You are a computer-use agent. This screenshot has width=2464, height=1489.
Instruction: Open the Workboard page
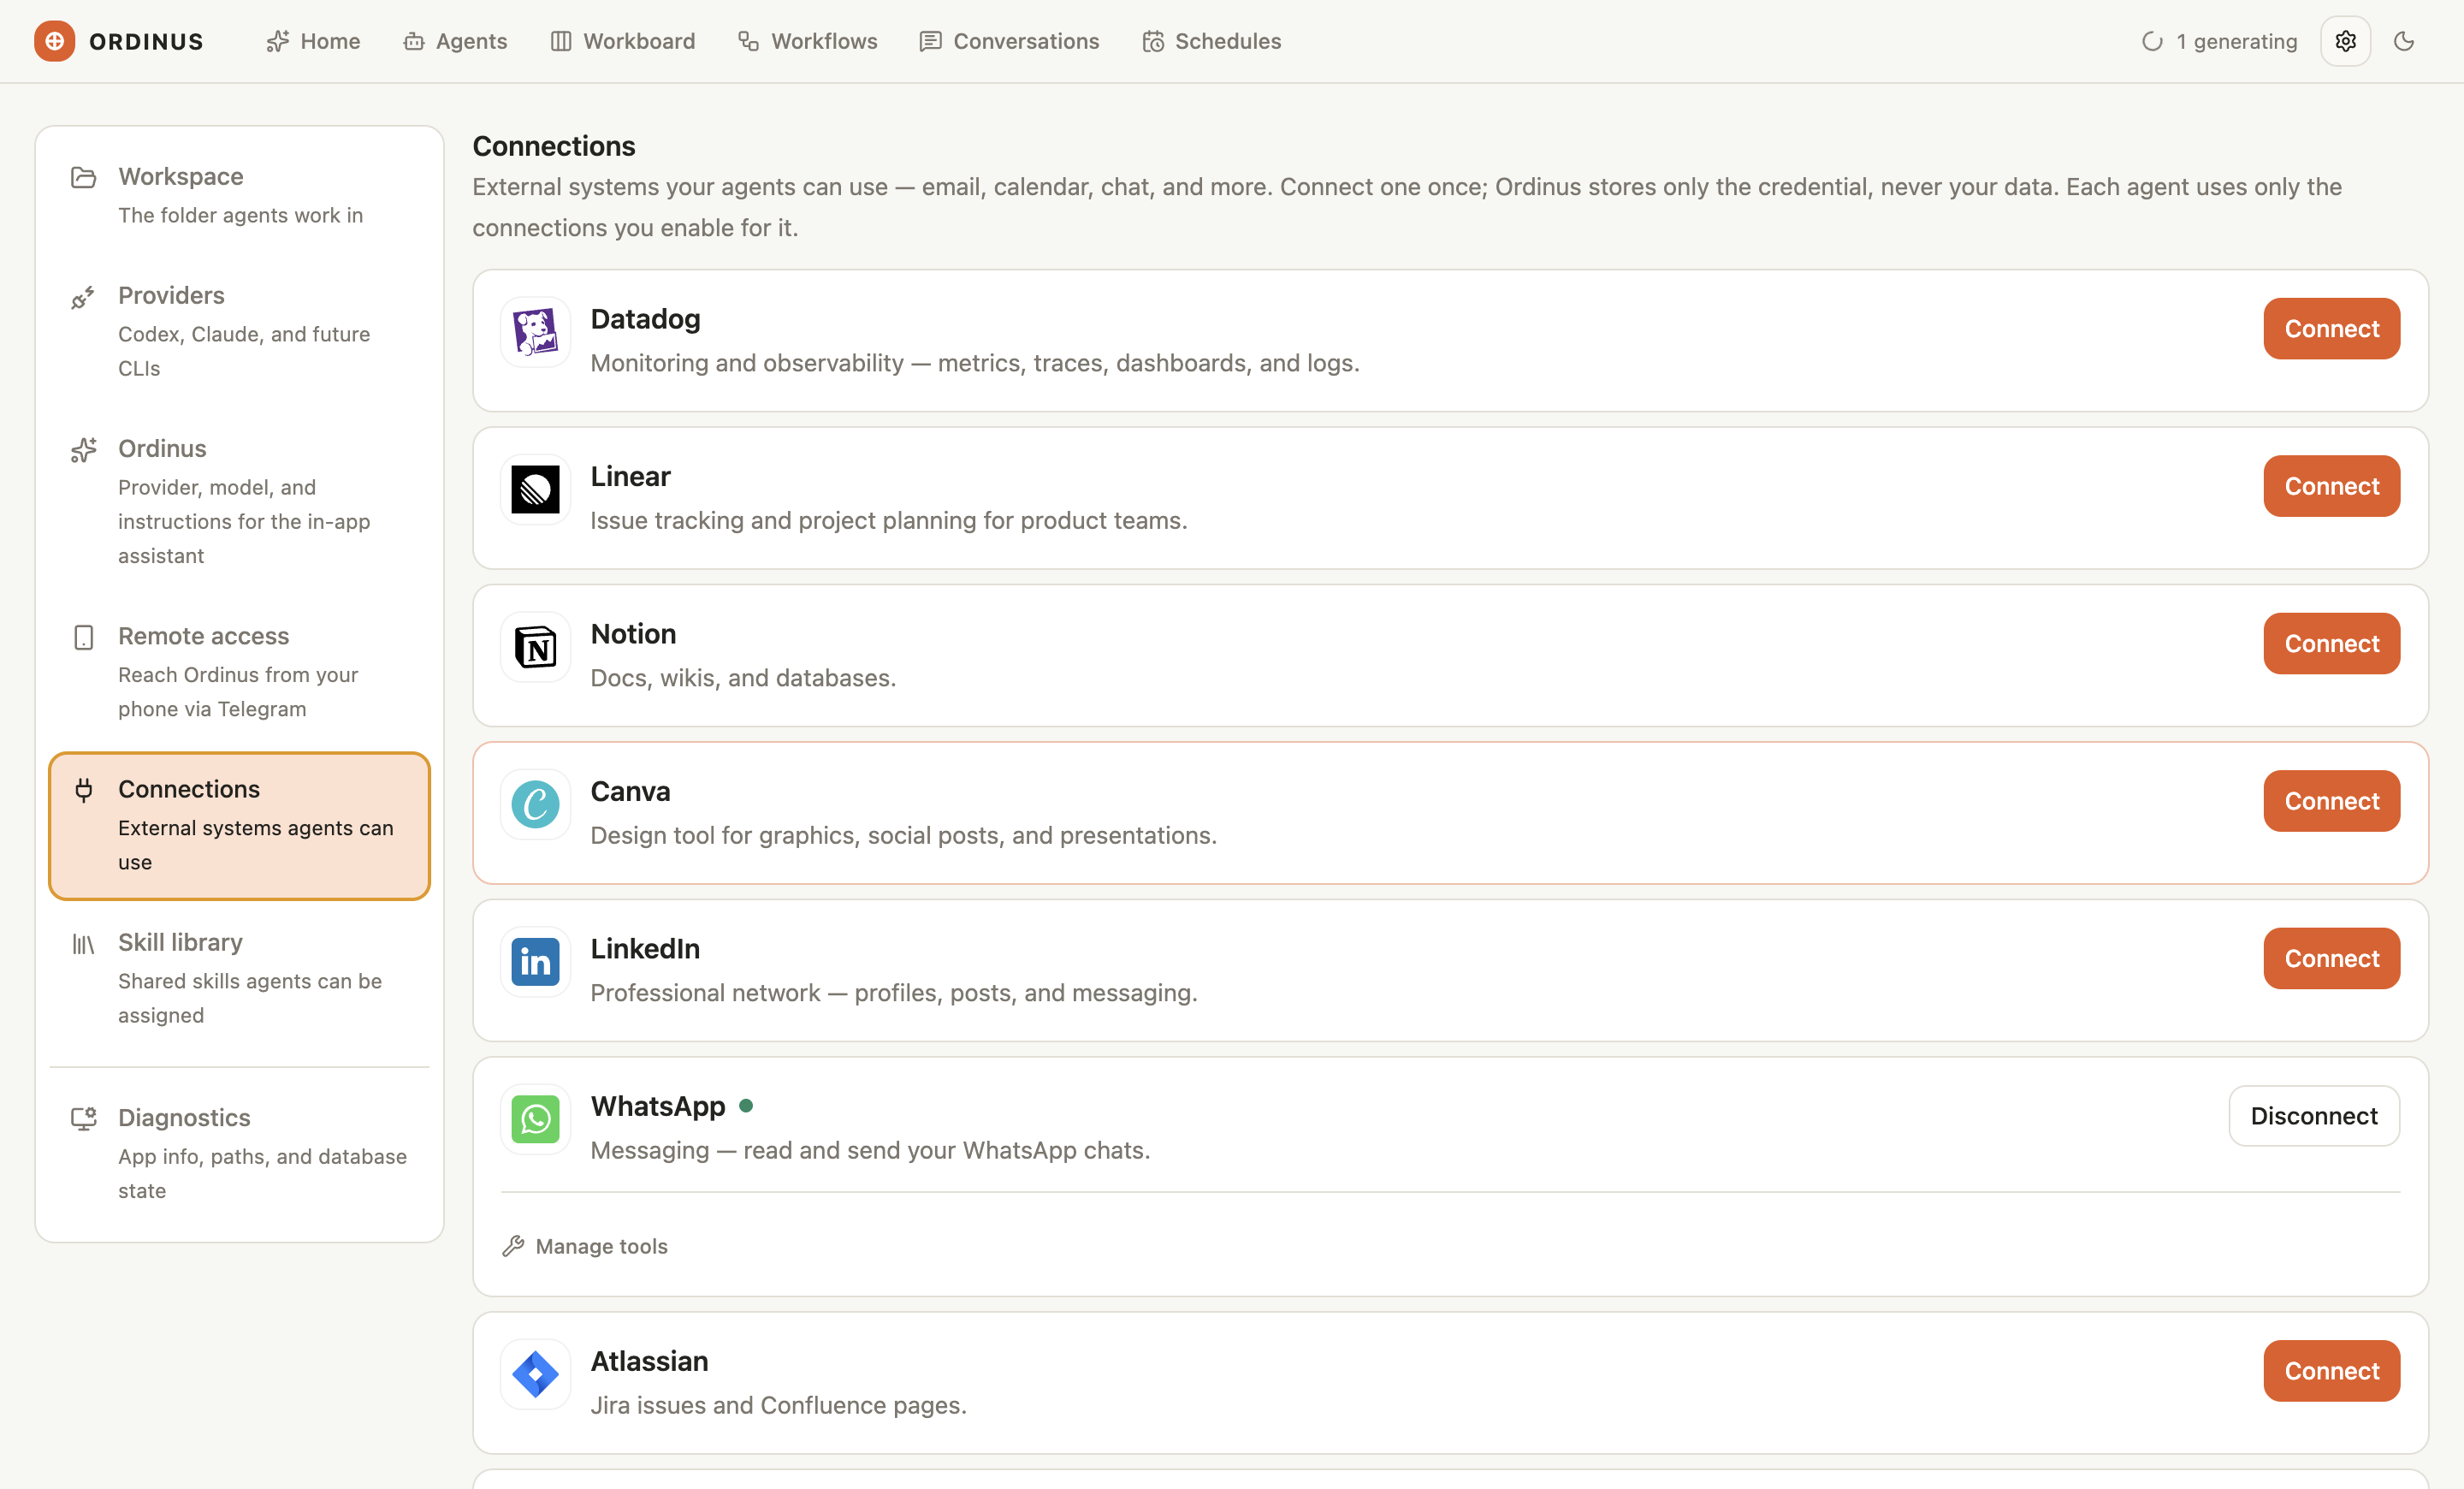[x=623, y=41]
